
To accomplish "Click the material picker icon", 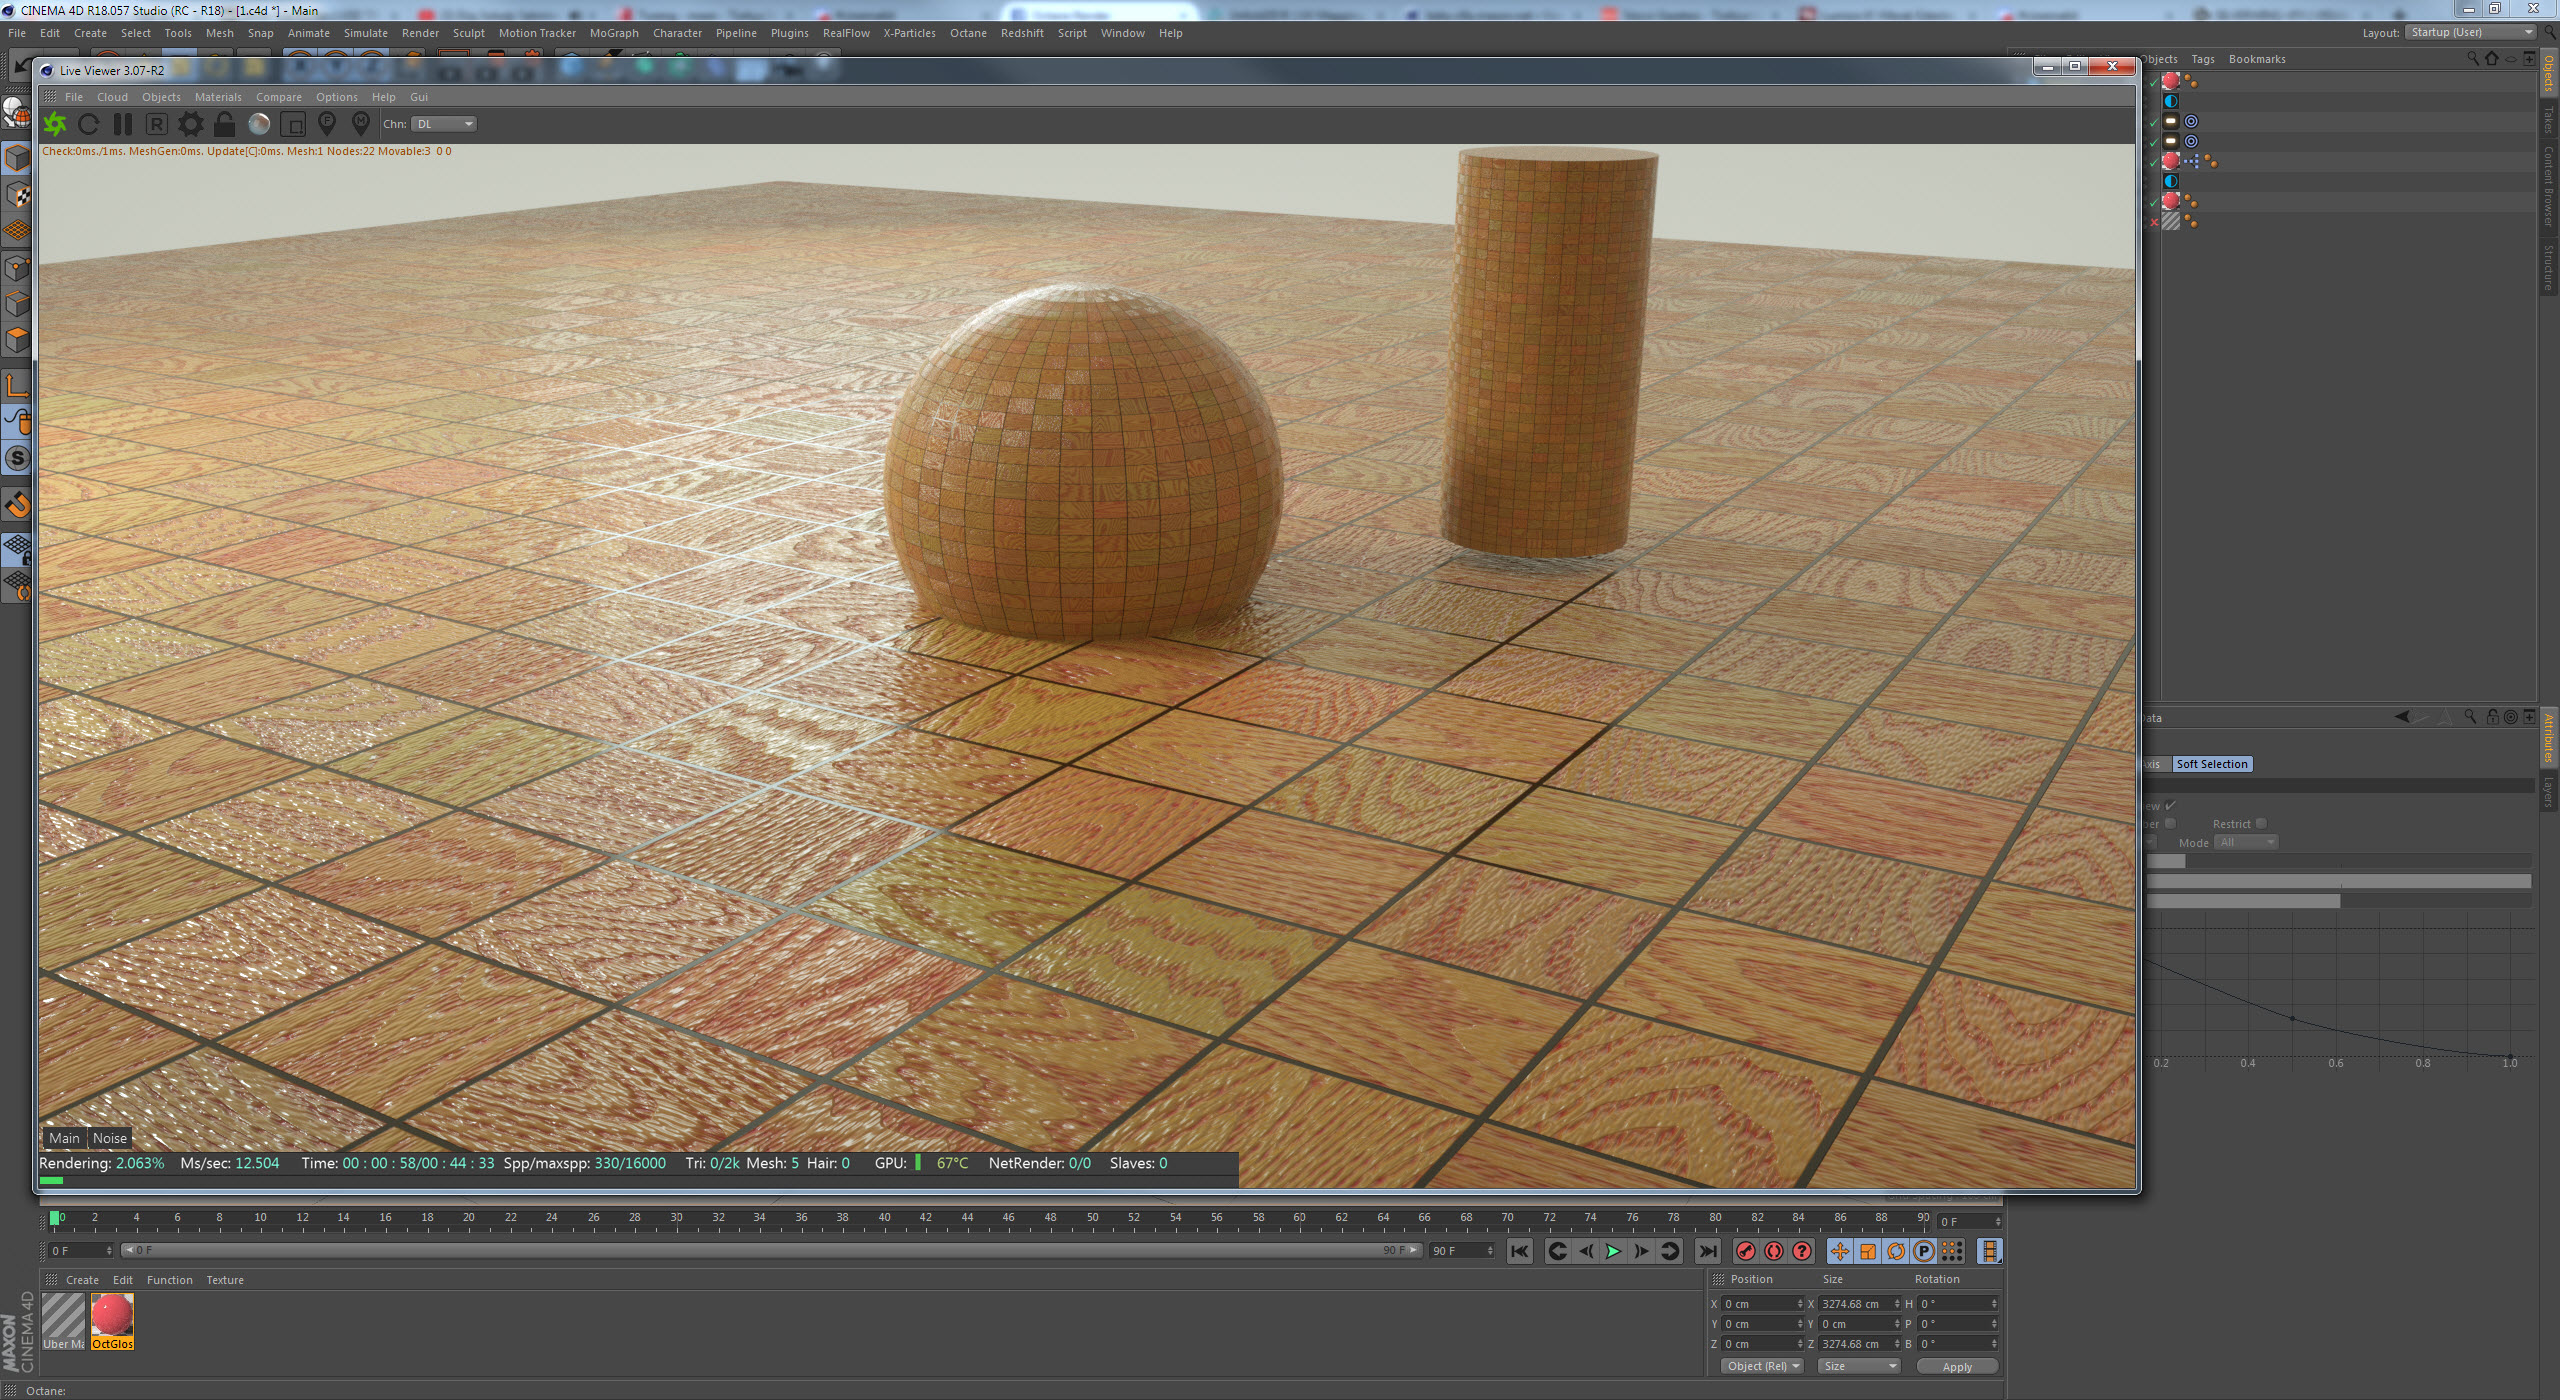I will (361, 124).
